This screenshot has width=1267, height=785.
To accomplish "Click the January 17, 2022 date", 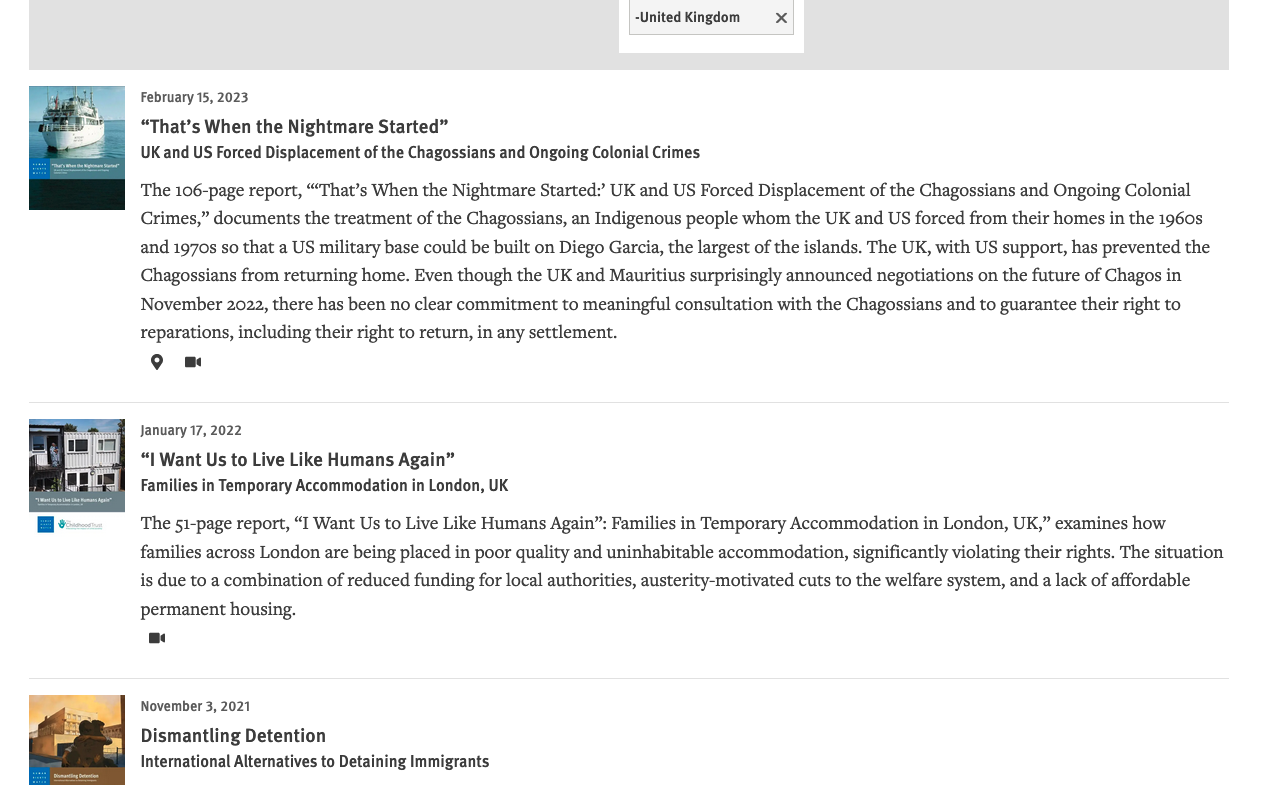I will tap(191, 430).
